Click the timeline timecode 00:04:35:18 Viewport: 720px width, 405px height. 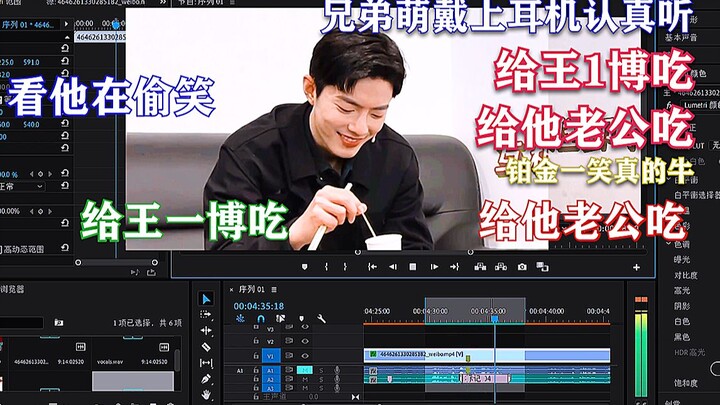pos(259,305)
